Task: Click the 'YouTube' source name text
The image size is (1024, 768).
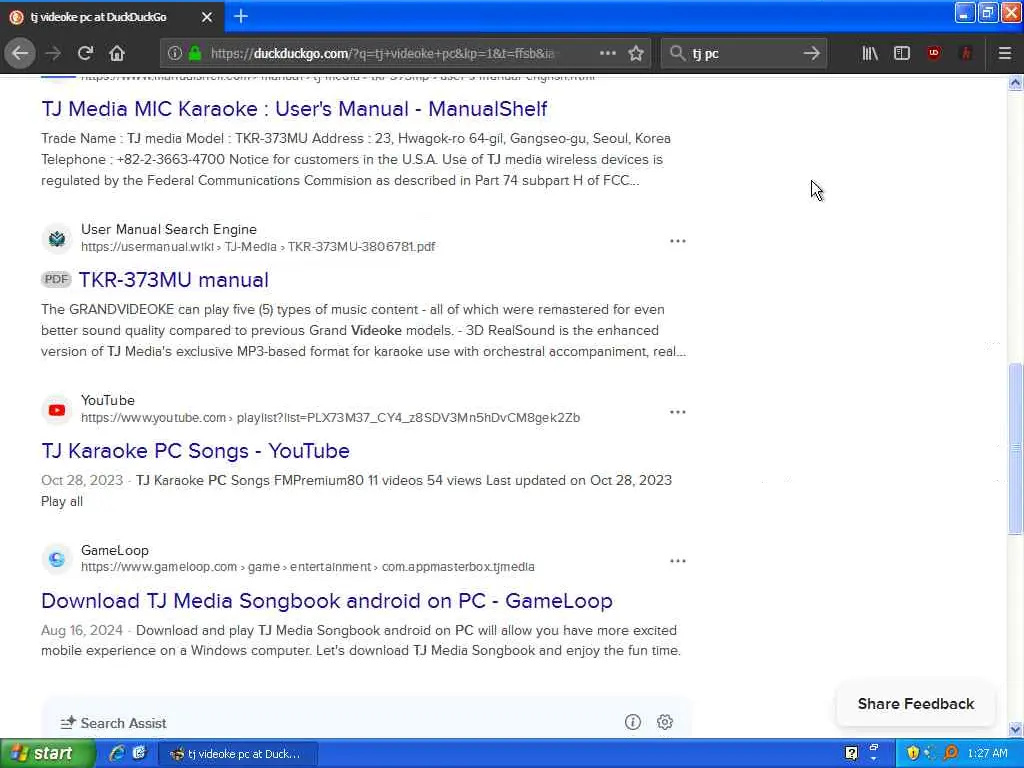Action: (108, 400)
